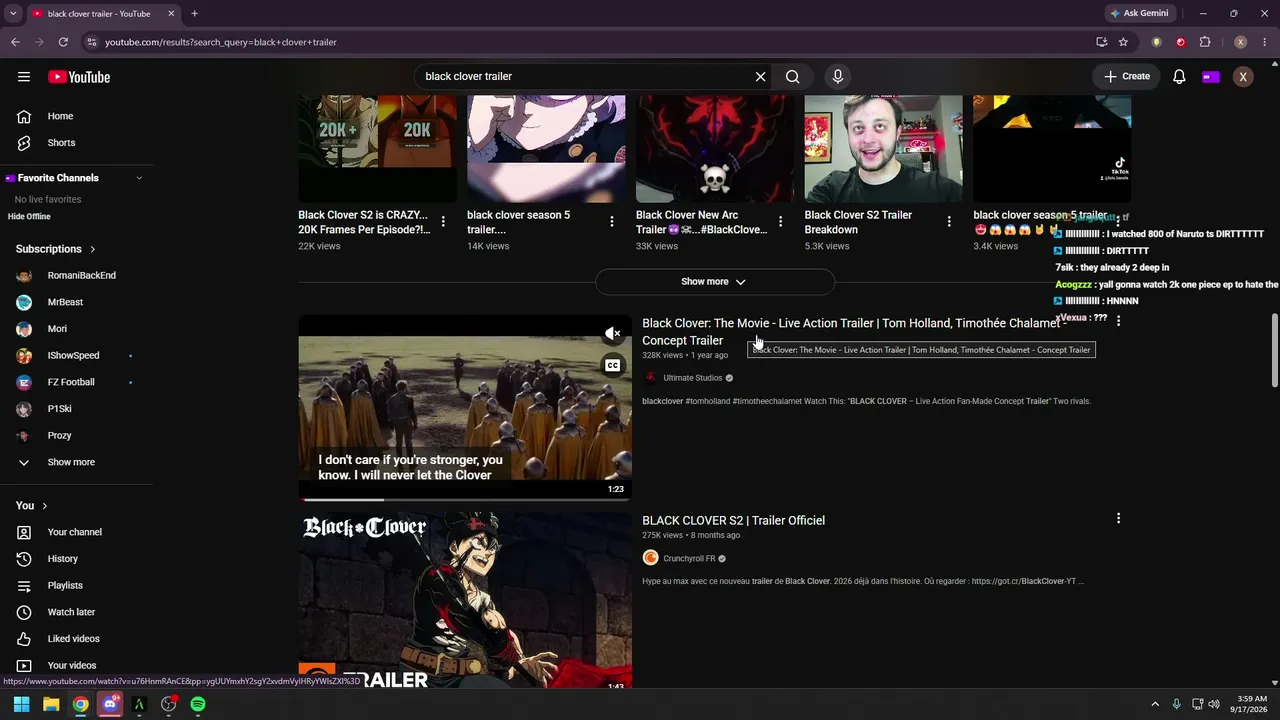
Task: Click the purple extension icon beside notifications
Action: pyautogui.click(x=1211, y=77)
